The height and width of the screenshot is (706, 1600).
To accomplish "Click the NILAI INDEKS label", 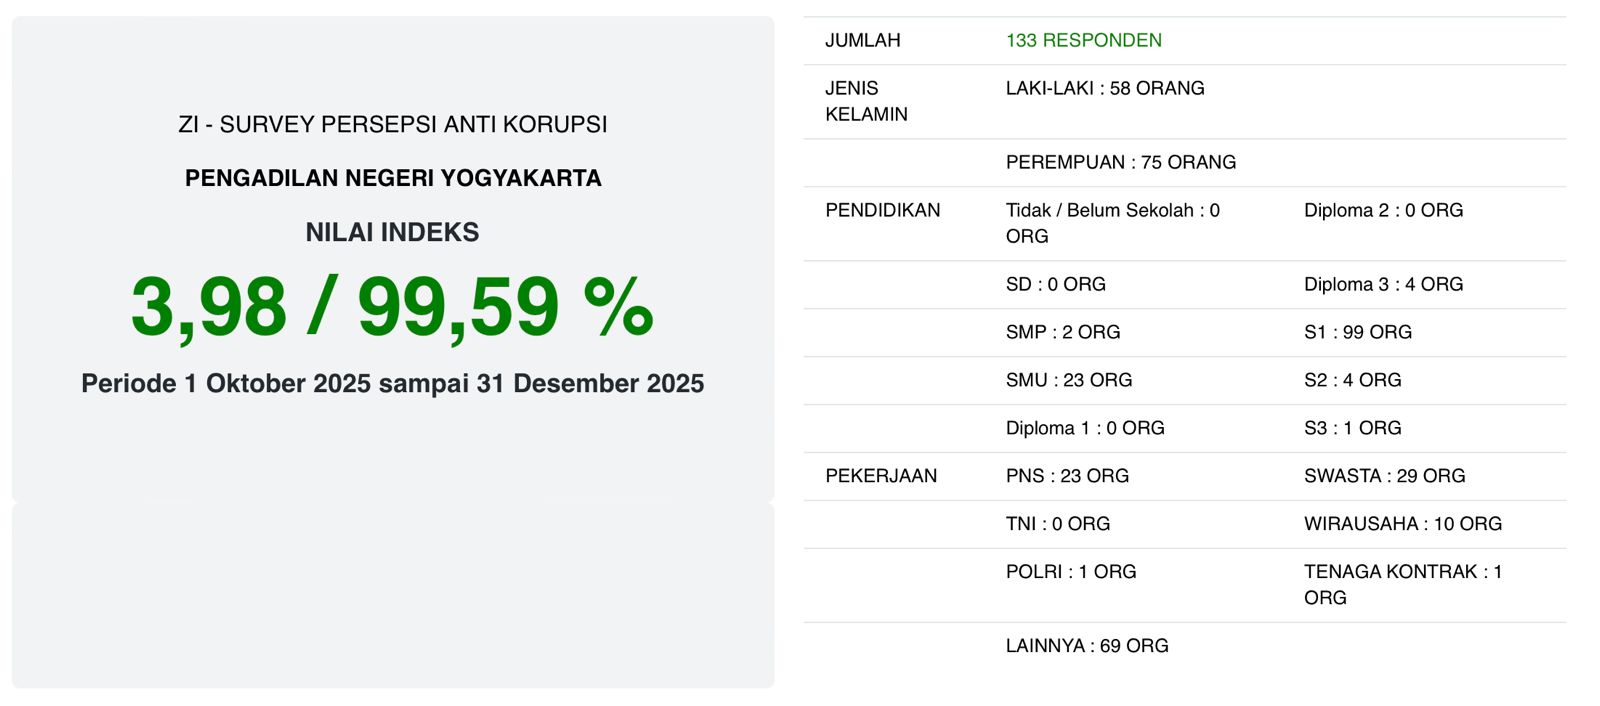I will coord(392,233).
